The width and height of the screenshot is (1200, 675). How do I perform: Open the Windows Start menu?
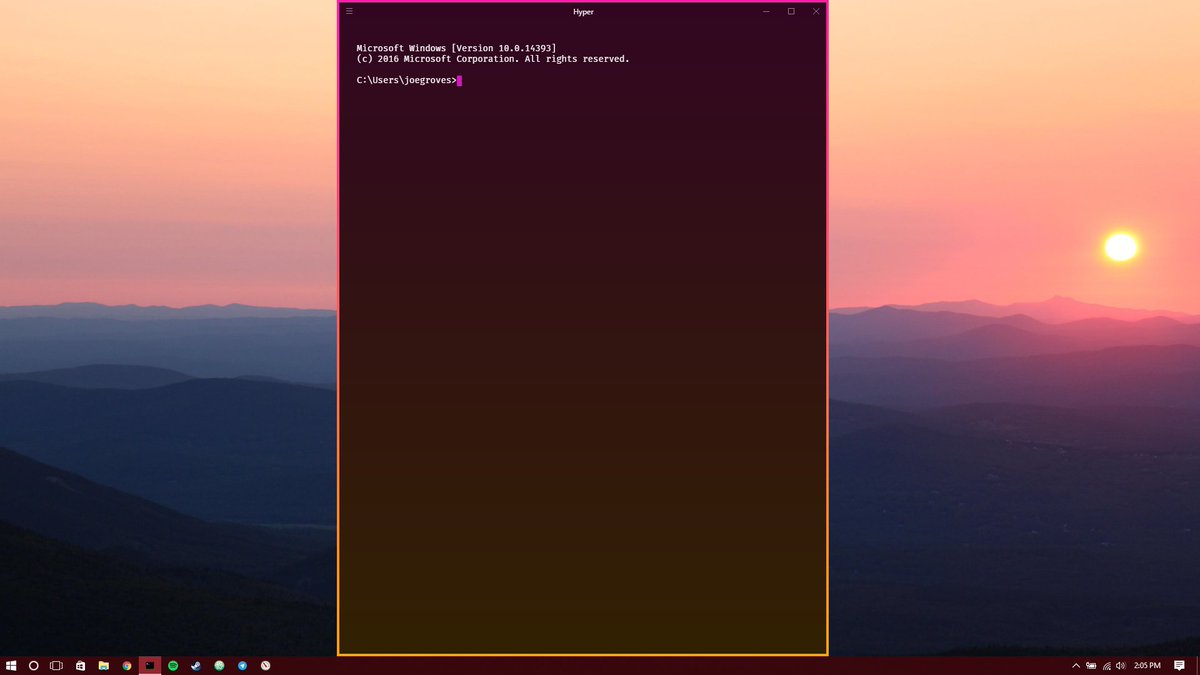click(11, 665)
